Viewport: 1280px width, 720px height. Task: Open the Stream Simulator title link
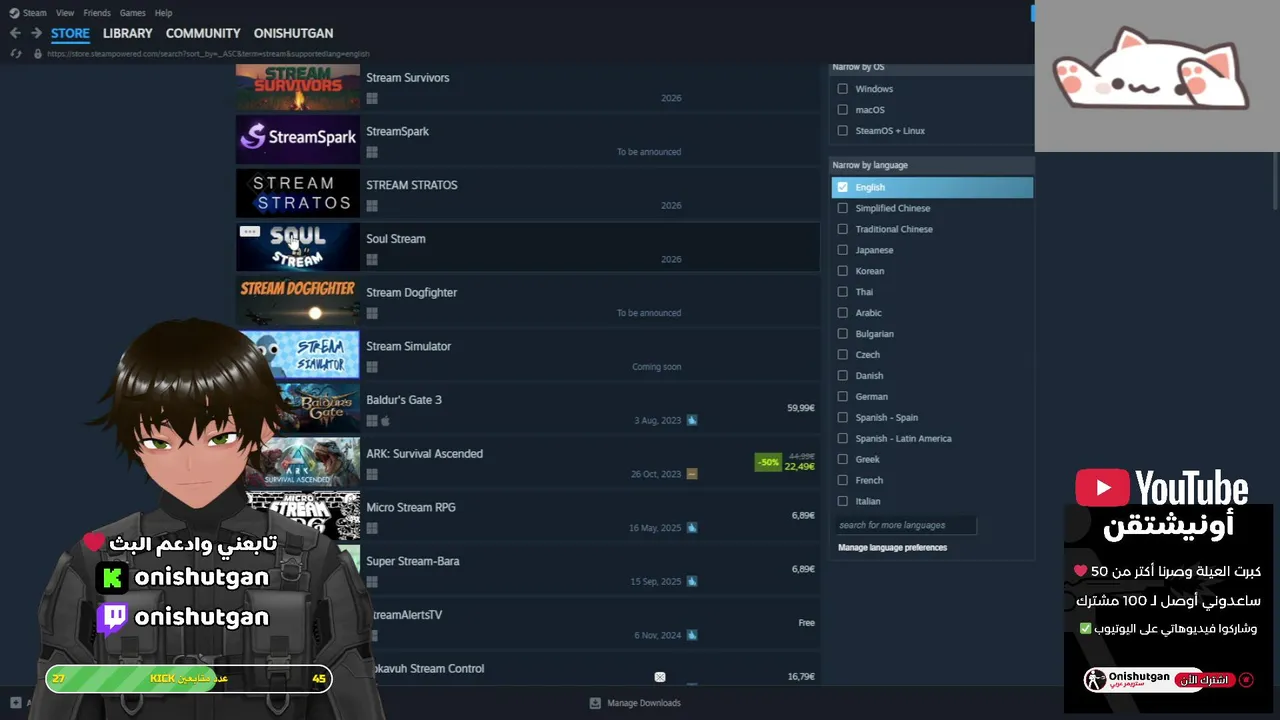408,346
